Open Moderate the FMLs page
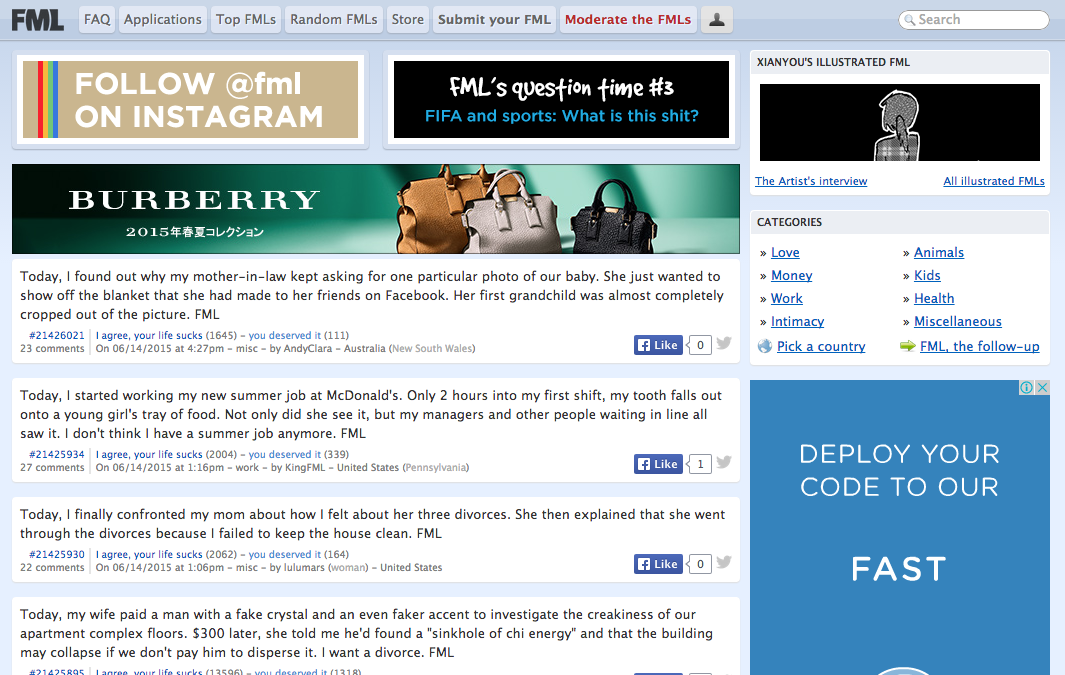 click(x=628, y=19)
